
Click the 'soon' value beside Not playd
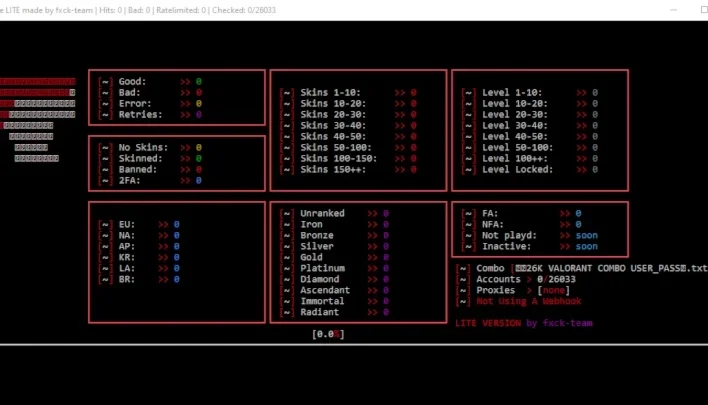(x=587, y=236)
